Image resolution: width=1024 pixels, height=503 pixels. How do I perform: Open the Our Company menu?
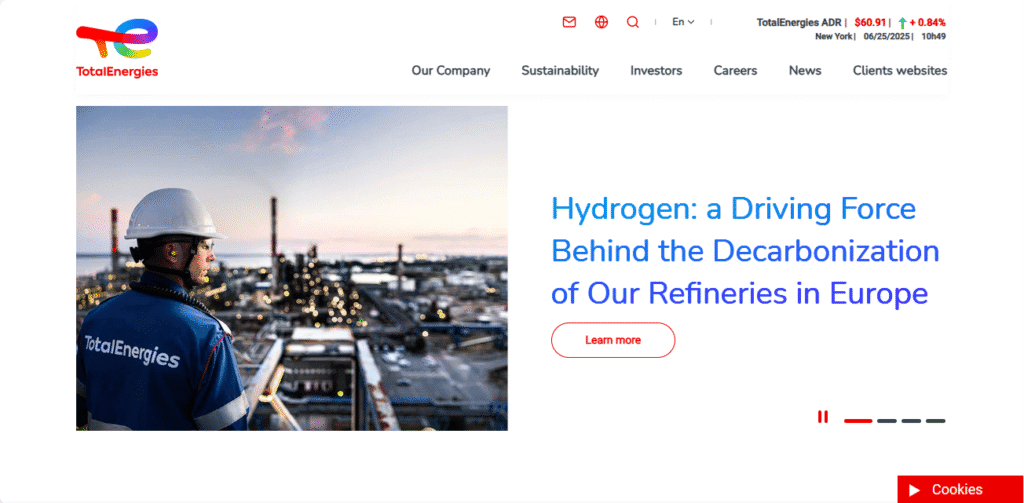coord(451,71)
